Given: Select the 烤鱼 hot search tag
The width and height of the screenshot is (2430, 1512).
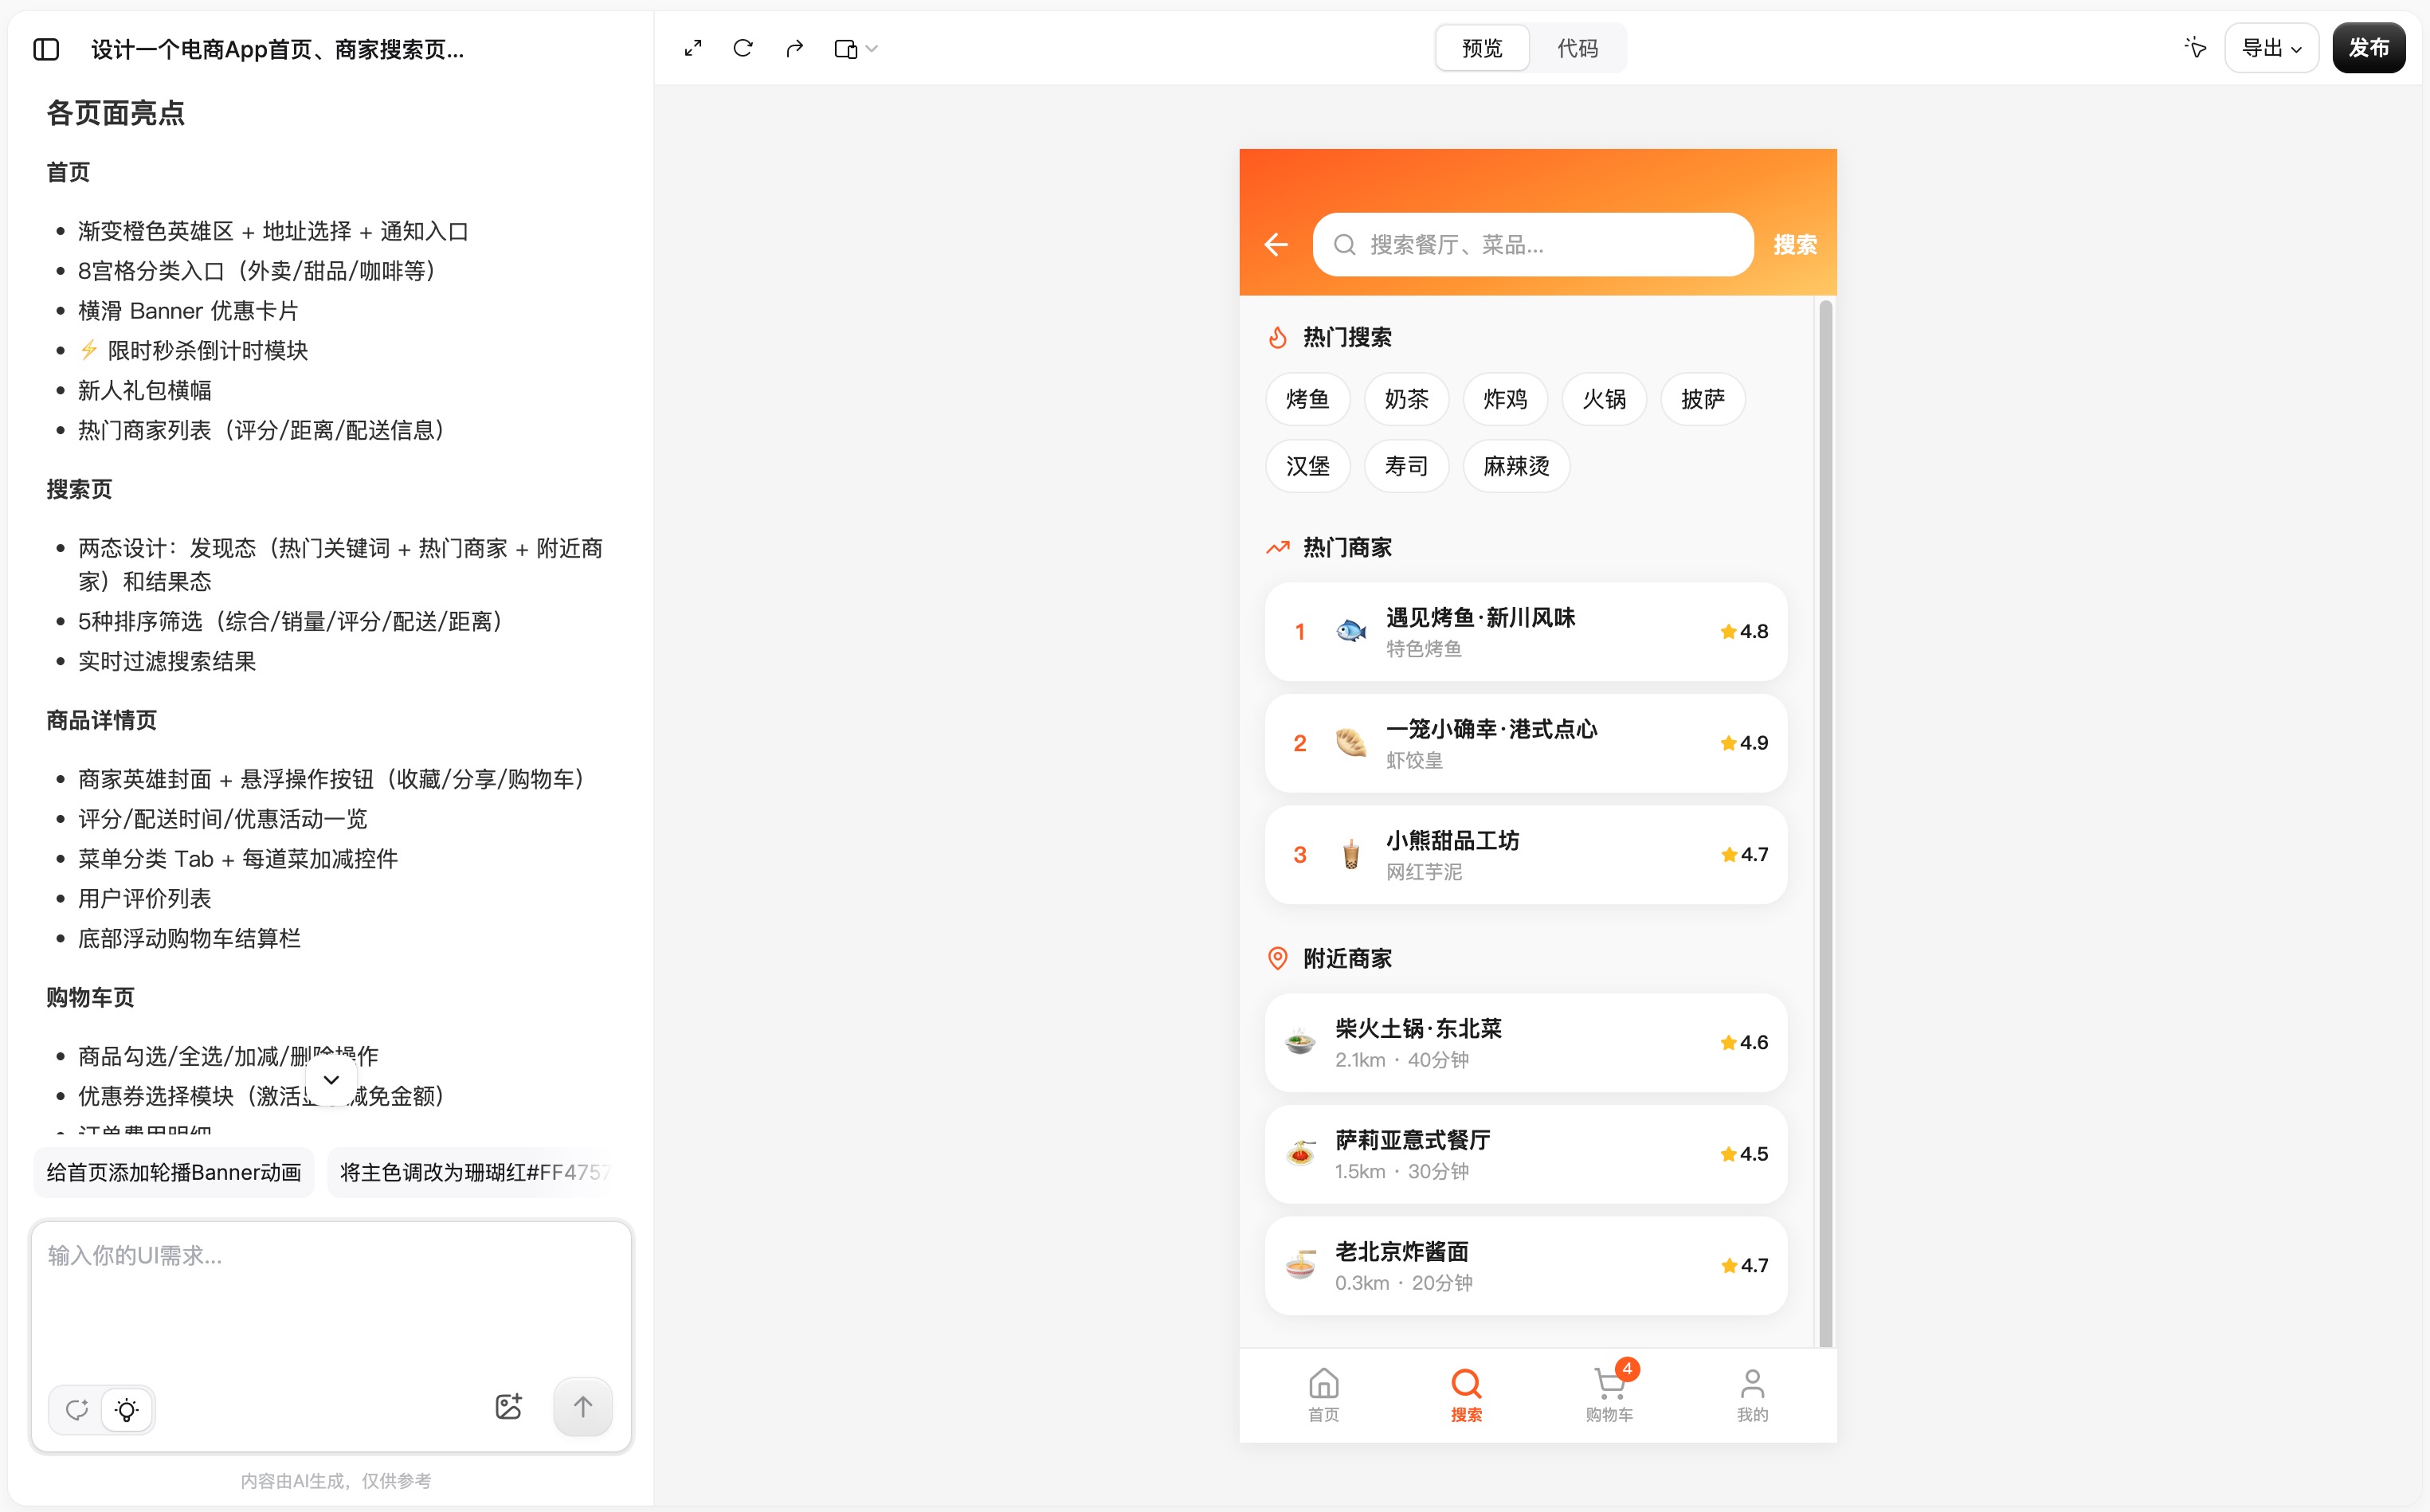Looking at the screenshot, I should click(x=1307, y=399).
